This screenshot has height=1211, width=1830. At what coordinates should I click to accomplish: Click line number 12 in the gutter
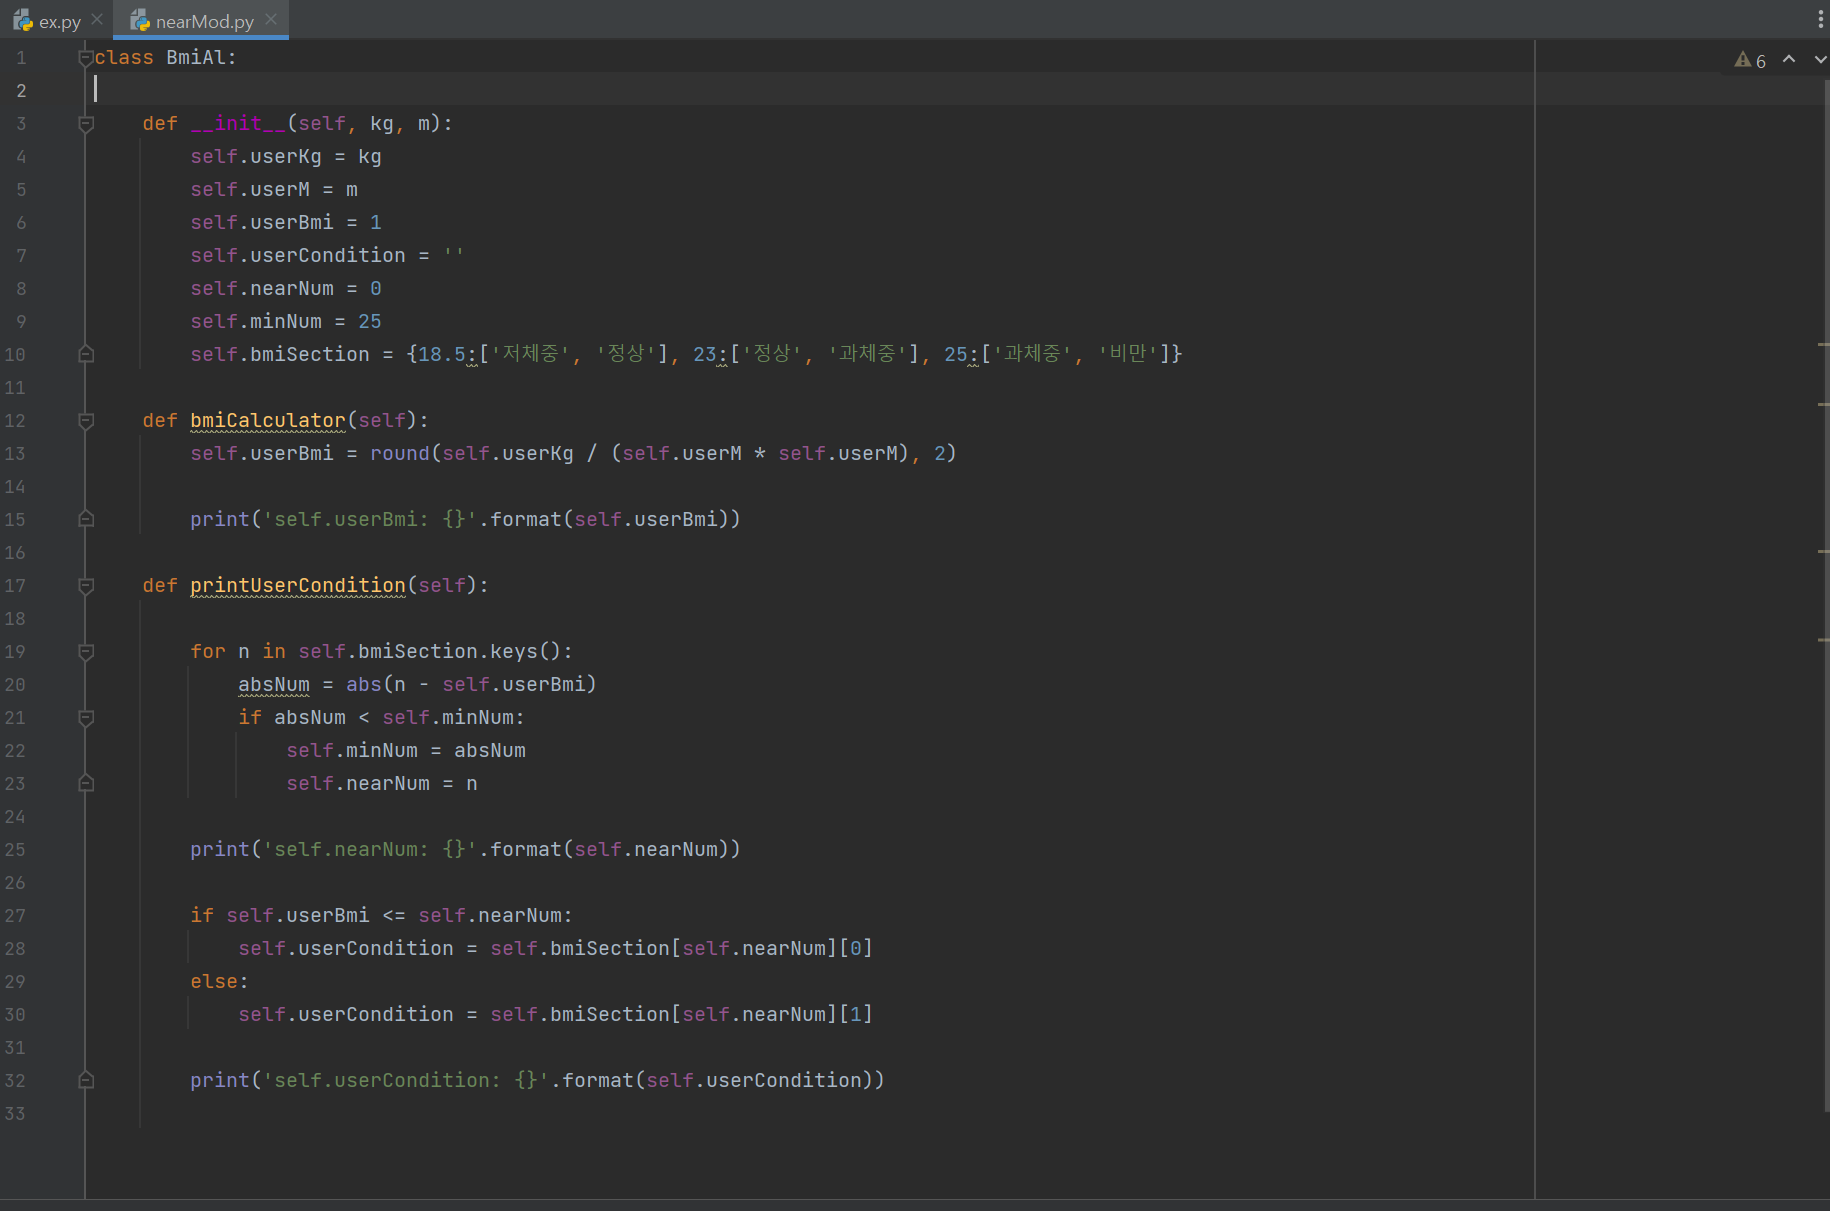[15, 421]
